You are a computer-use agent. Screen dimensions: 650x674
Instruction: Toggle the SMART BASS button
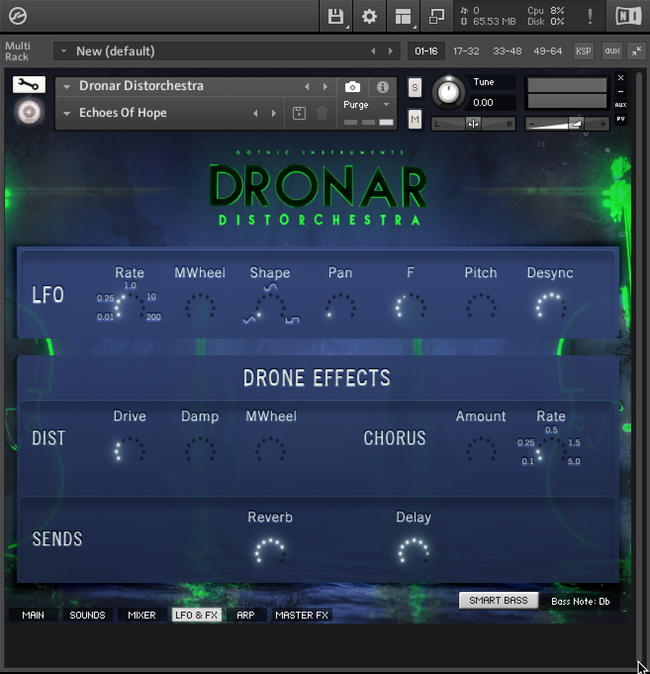coord(498,600)
